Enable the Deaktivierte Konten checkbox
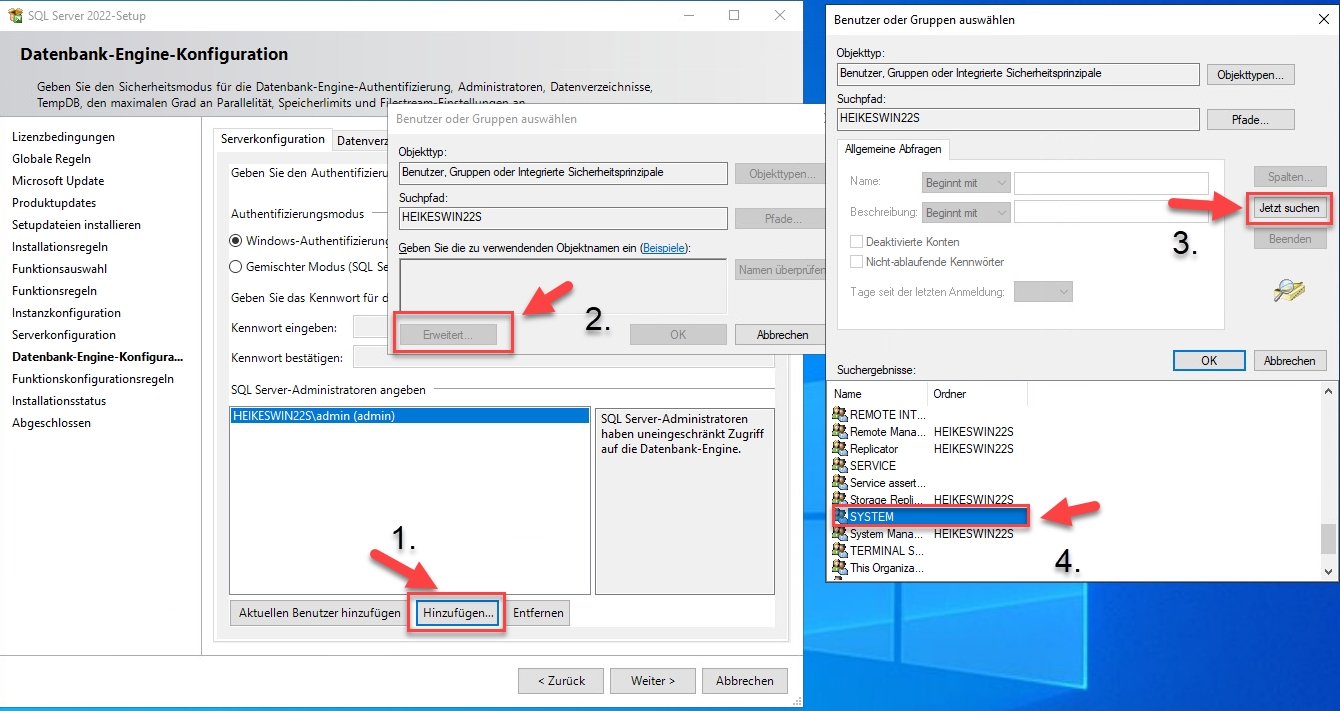 (x=856, y=242)
